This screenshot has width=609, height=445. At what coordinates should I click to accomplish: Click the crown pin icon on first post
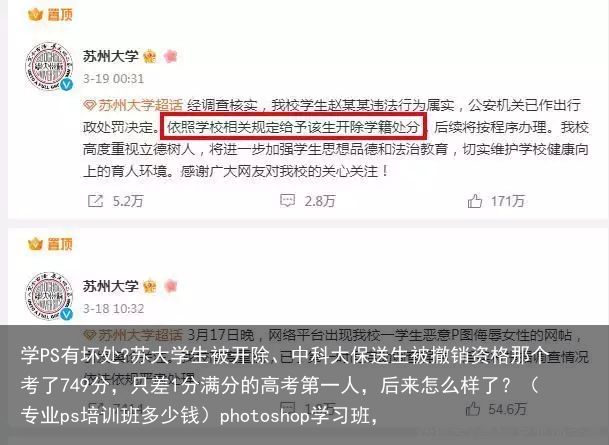pyautogui.click(x=35, y=15)
